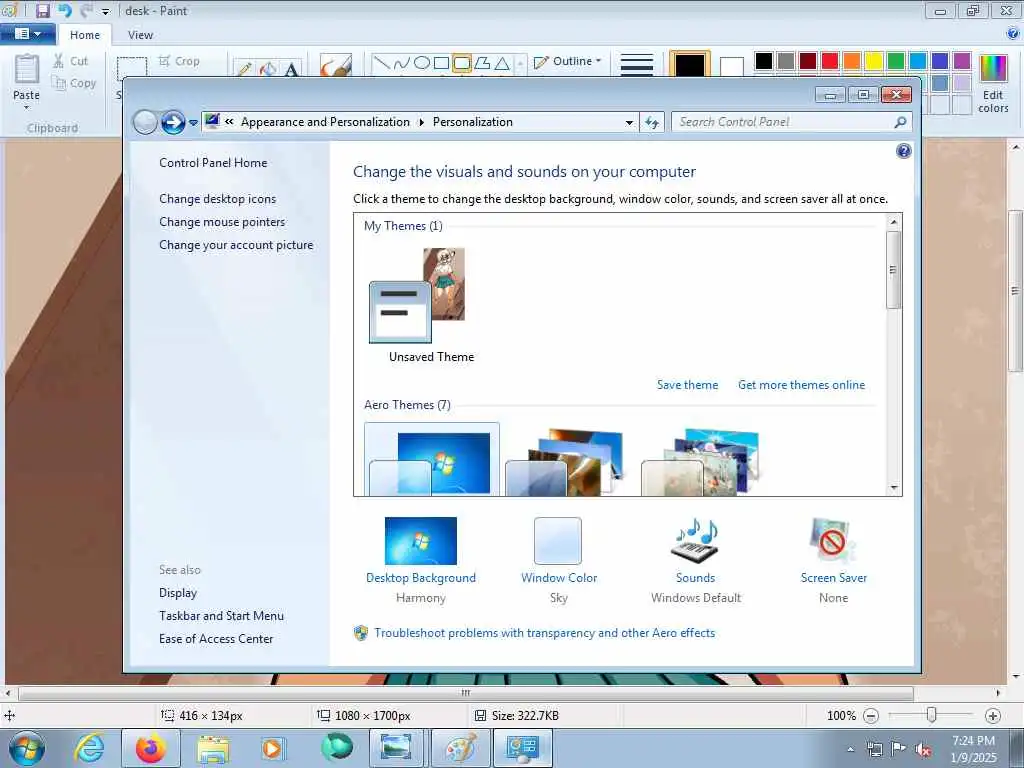Screen dimensions: 1024x768
Task: Launch Internet Explorer from the taskbar
Action: [x=89, y=748]
